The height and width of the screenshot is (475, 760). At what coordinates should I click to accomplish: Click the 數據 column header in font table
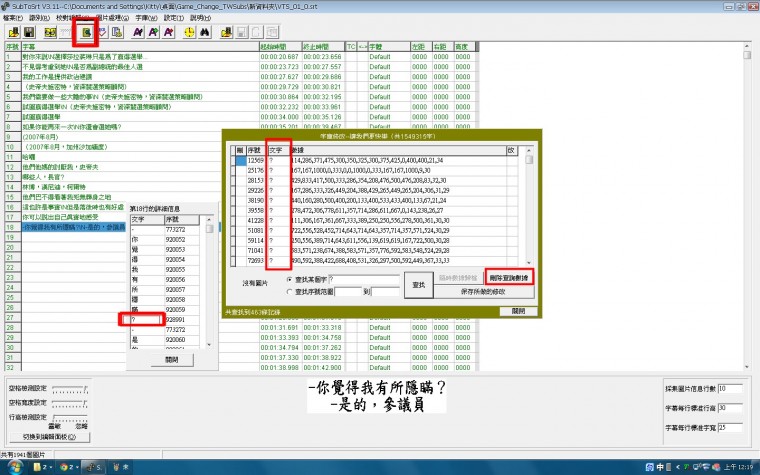[399, 150]
